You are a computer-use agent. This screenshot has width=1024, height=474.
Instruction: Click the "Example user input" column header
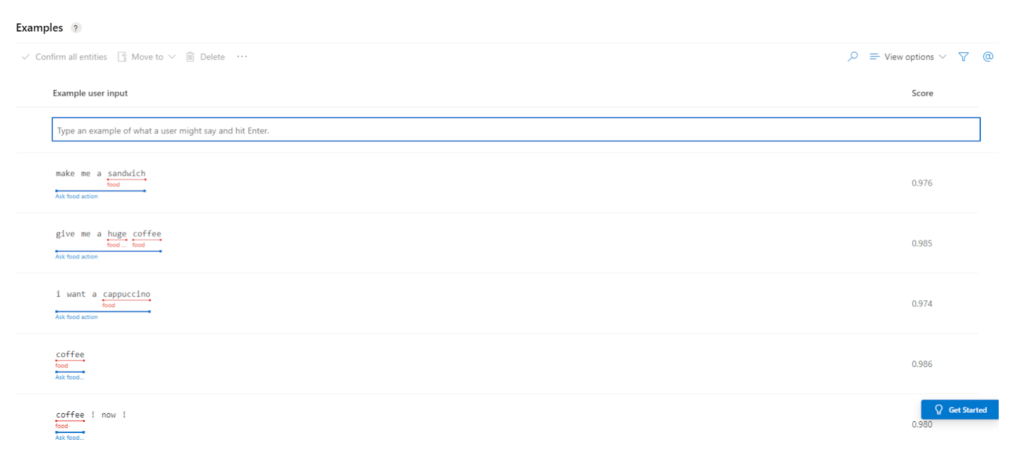[90, 93]
